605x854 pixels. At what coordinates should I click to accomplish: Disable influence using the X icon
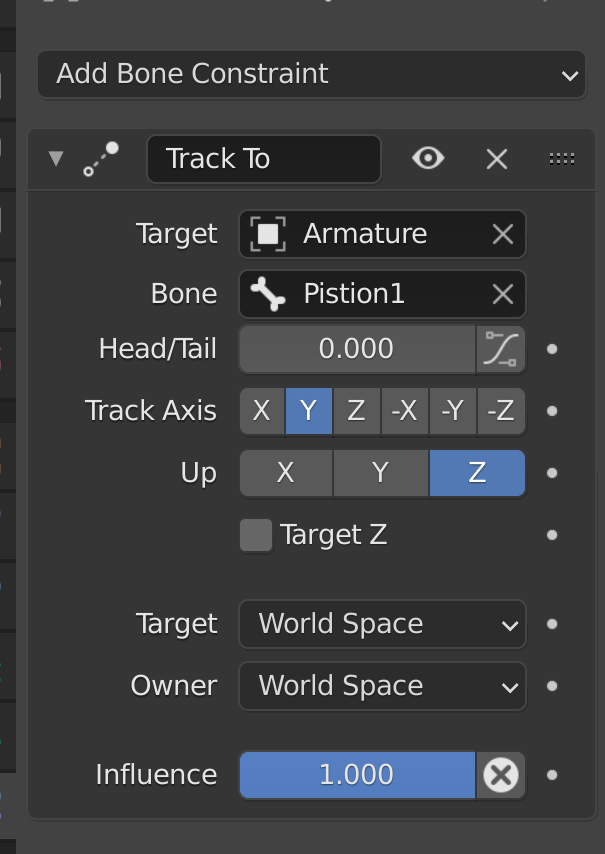click(x=500, y=775)
